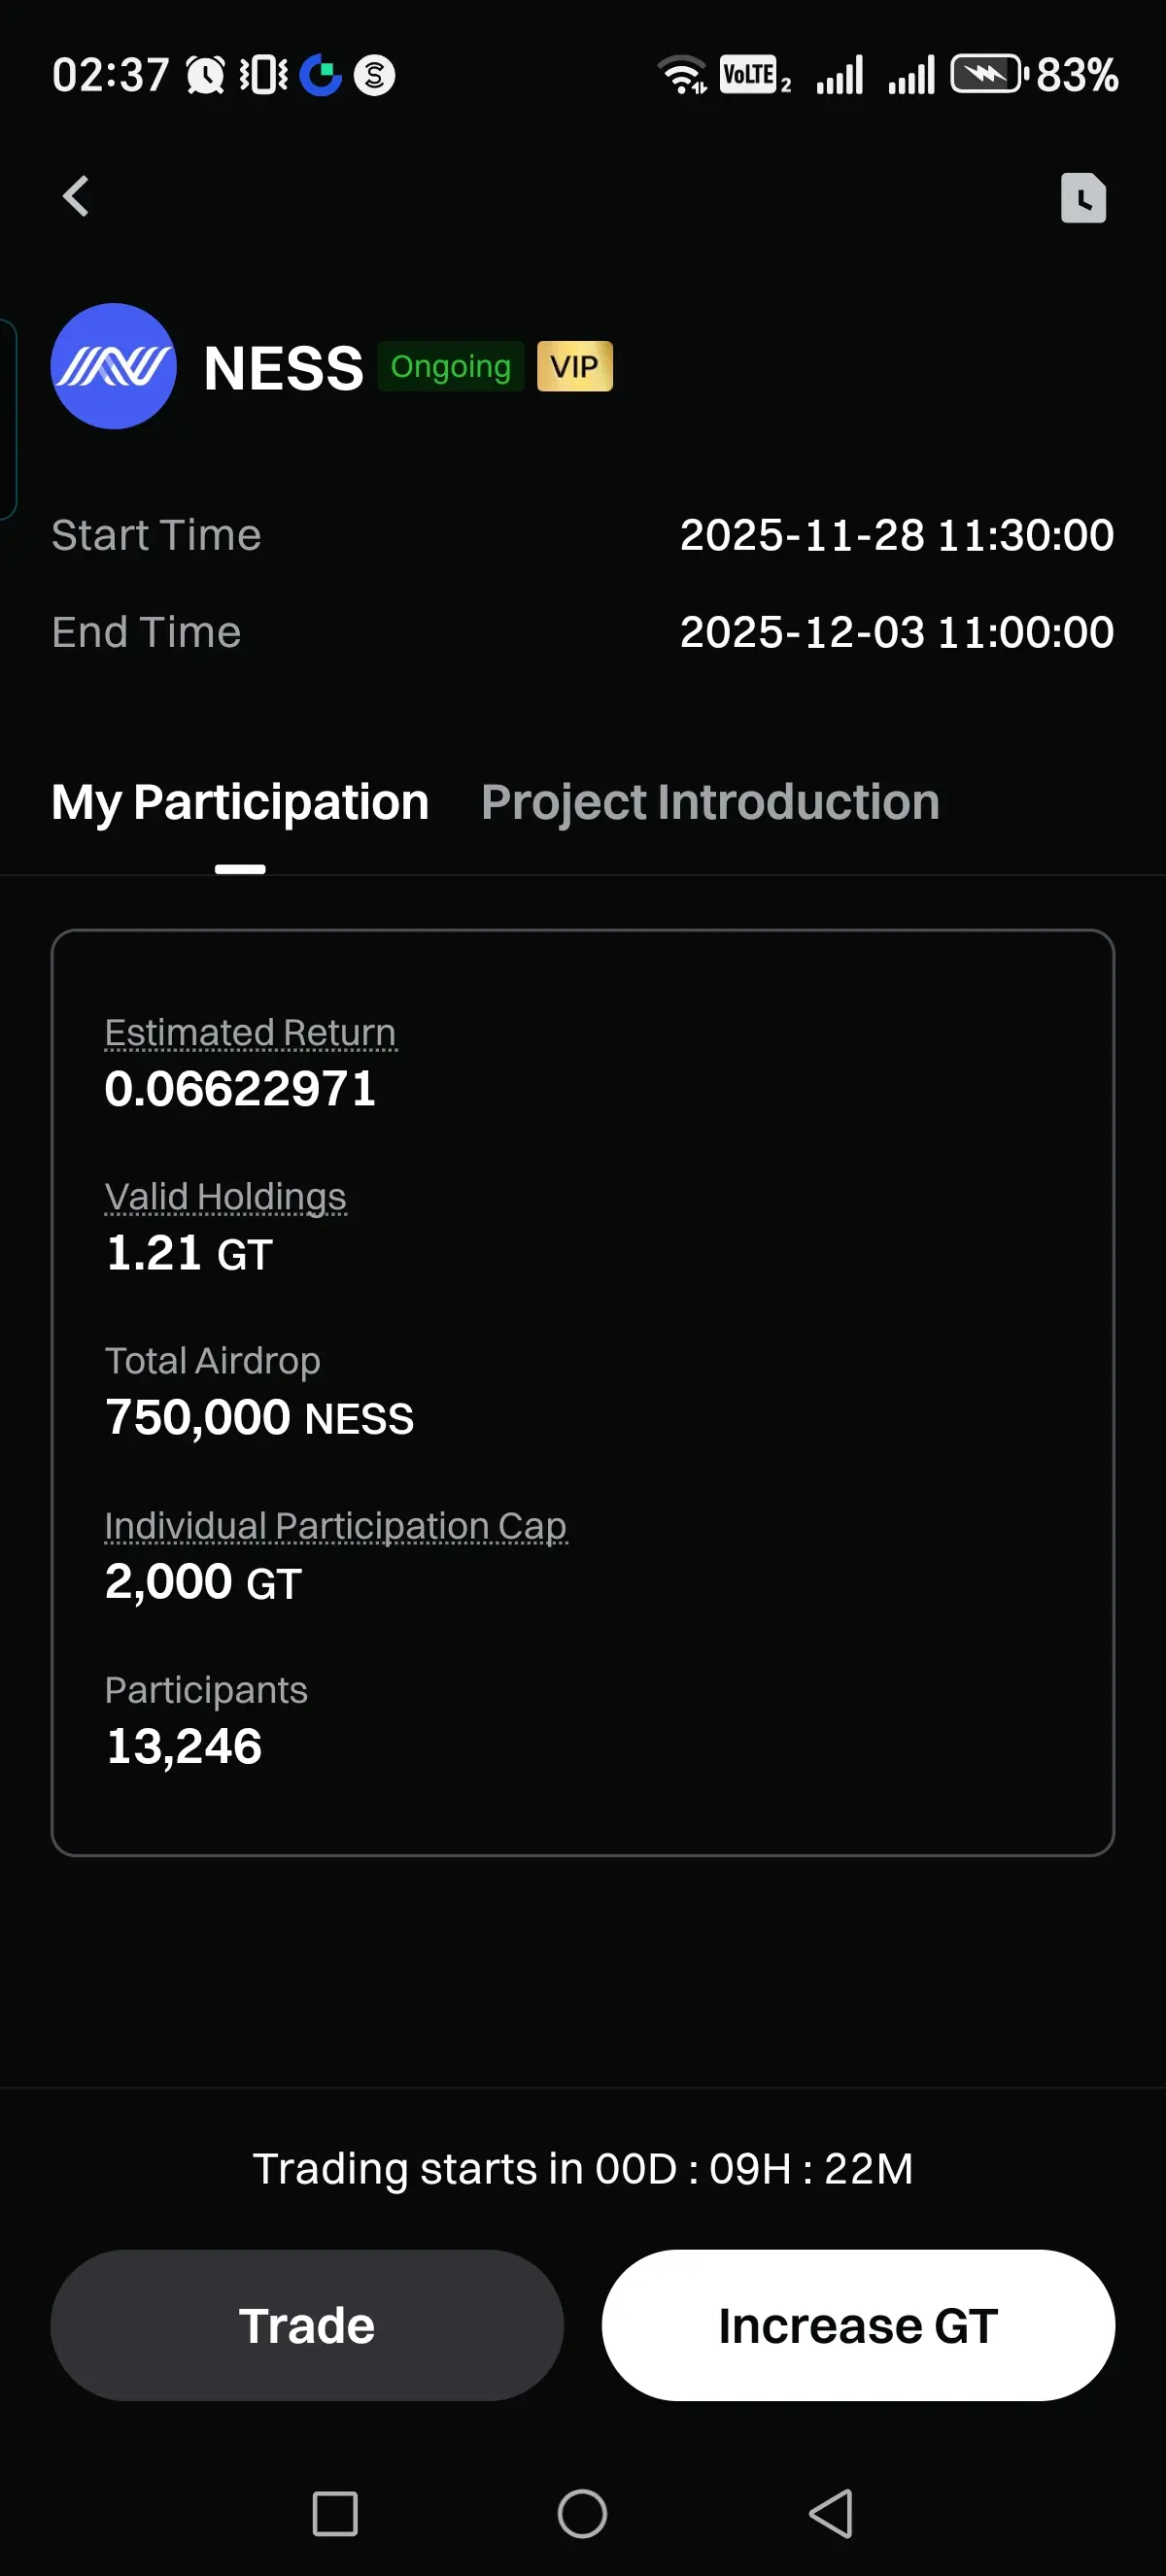This screenshot has height=2576, width=1166.
Task: Switch to the Project Introduction tab
Action: click(x=710, y=802)
